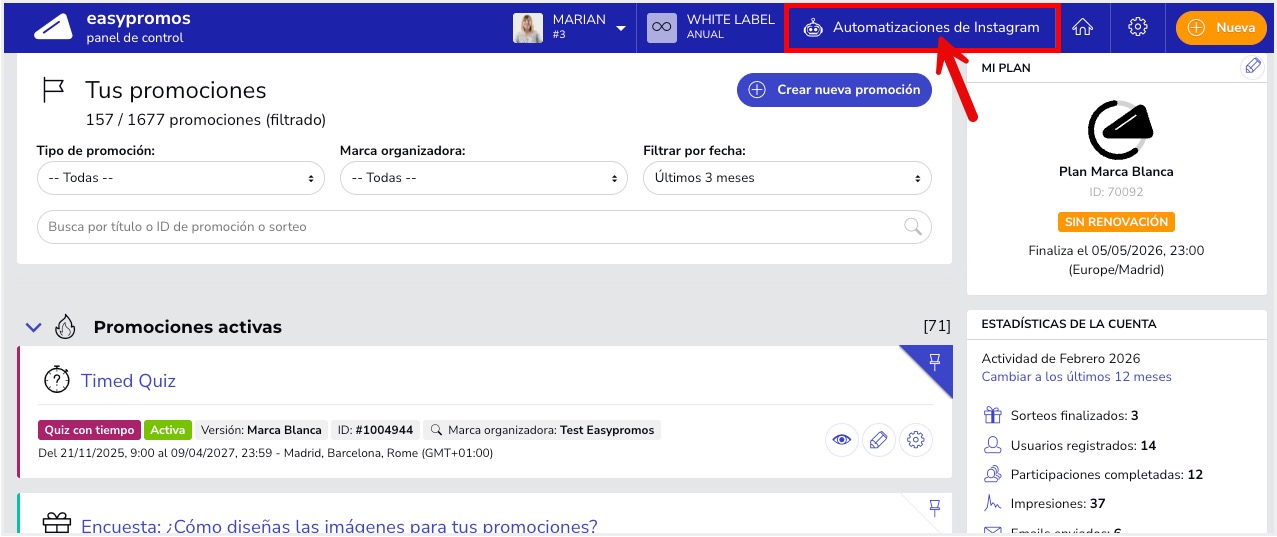Click the orange Nueva button
Viewport: 1277px width, 537px height.
(x=1220, y=28)
